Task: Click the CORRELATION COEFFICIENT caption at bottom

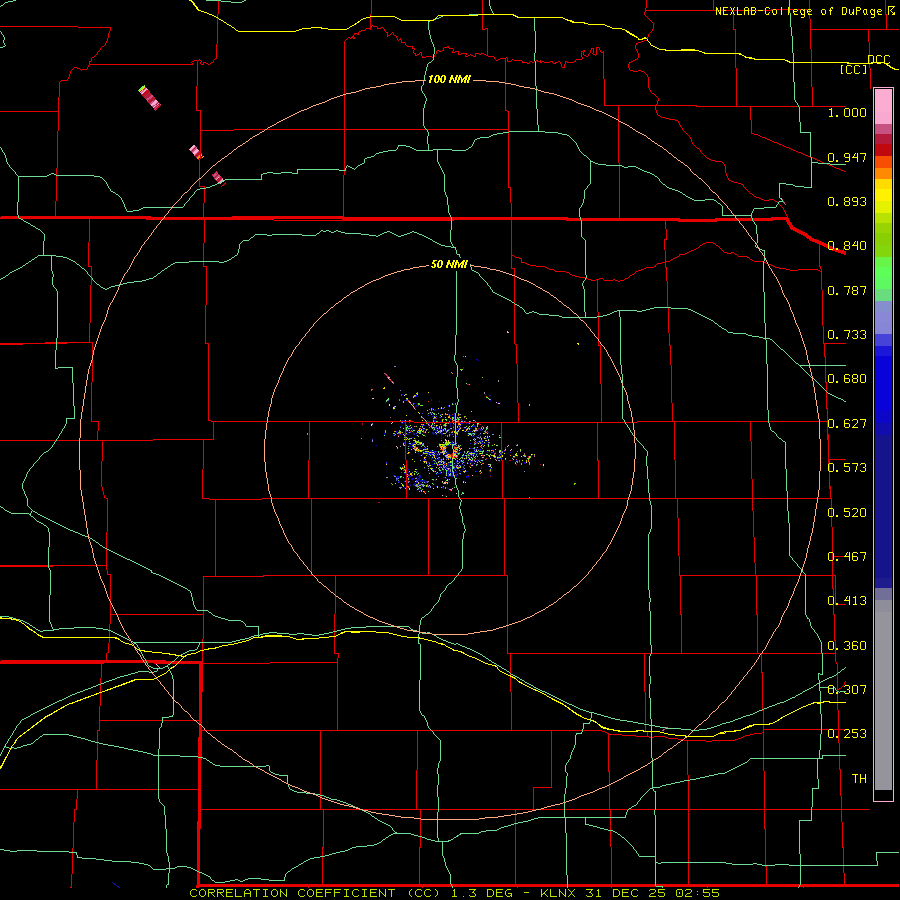Action: point(454,893)
